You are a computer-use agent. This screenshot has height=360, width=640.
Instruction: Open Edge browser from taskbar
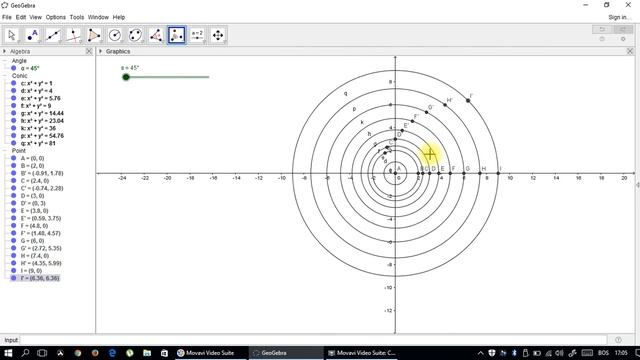112,353
